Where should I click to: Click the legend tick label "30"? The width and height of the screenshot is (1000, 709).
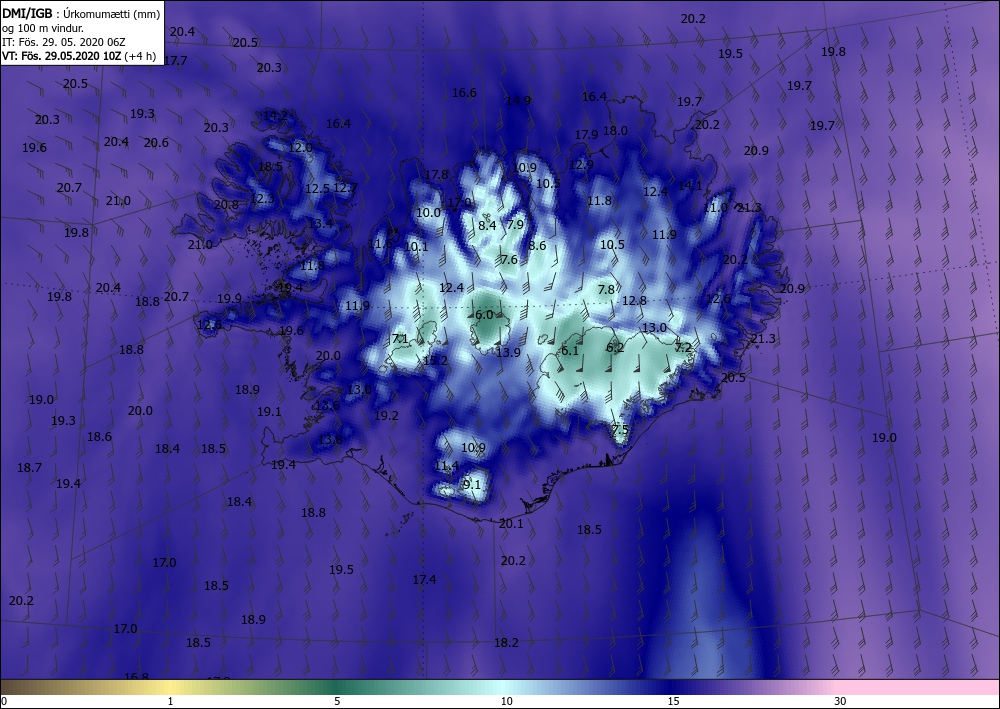(840, 701)
